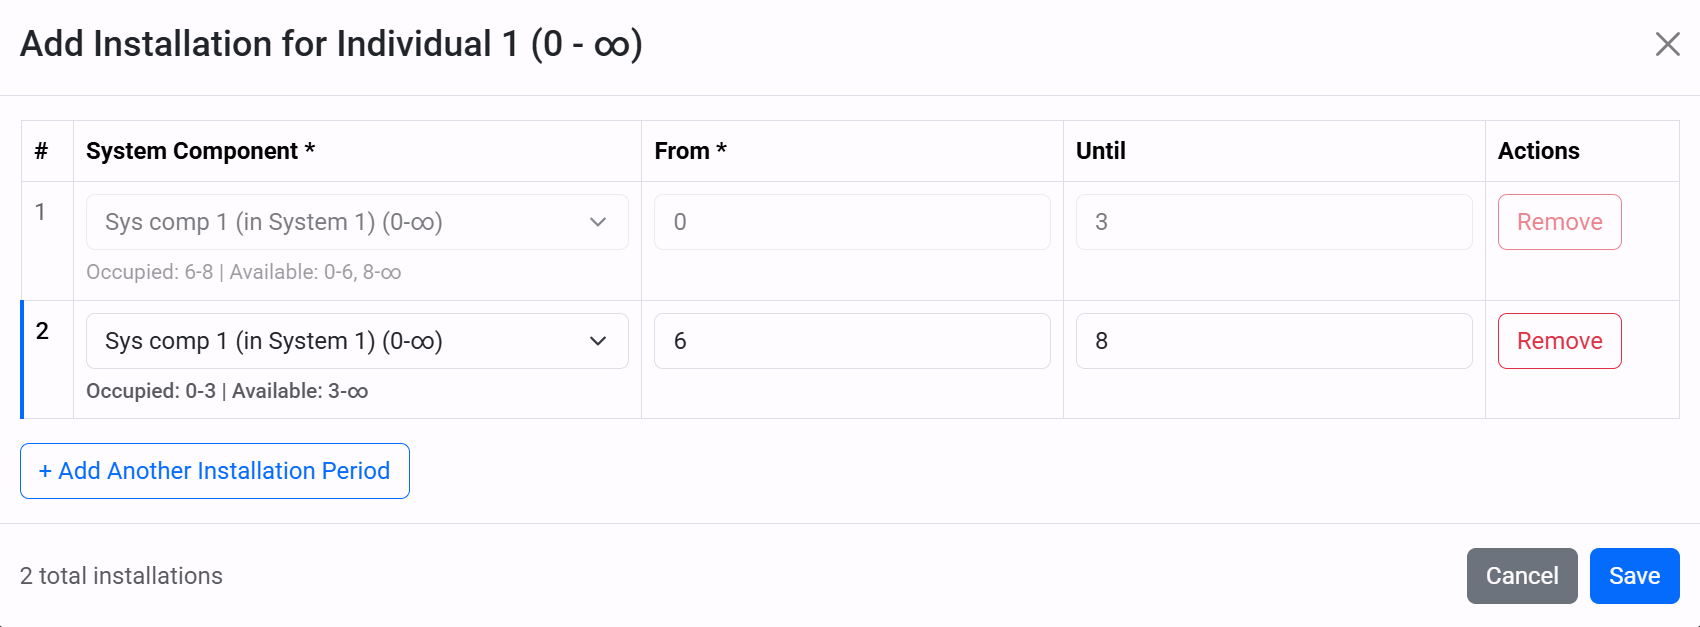Click the Cancel button
Viewport: 1700px width, 627px height.
click(x=1522, y=576)
